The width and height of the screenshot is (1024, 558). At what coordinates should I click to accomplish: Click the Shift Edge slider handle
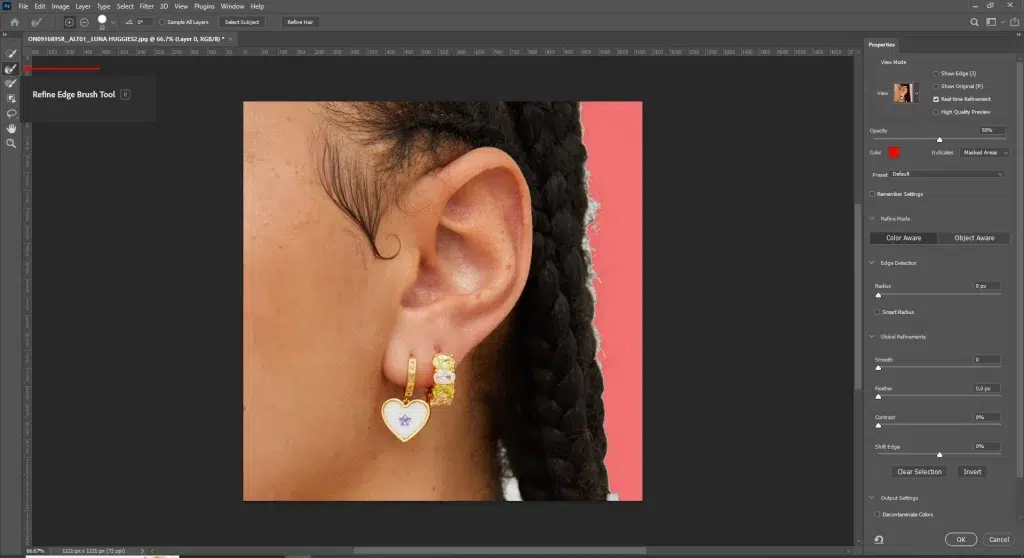tap(939, 455)
